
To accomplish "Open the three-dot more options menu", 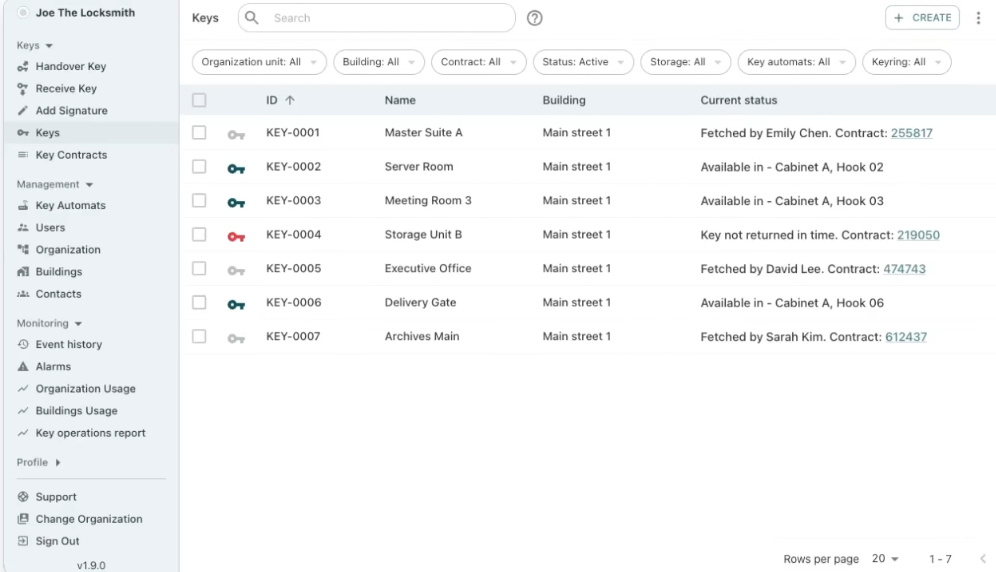I will pyautogui.click(x=978, y=18).
